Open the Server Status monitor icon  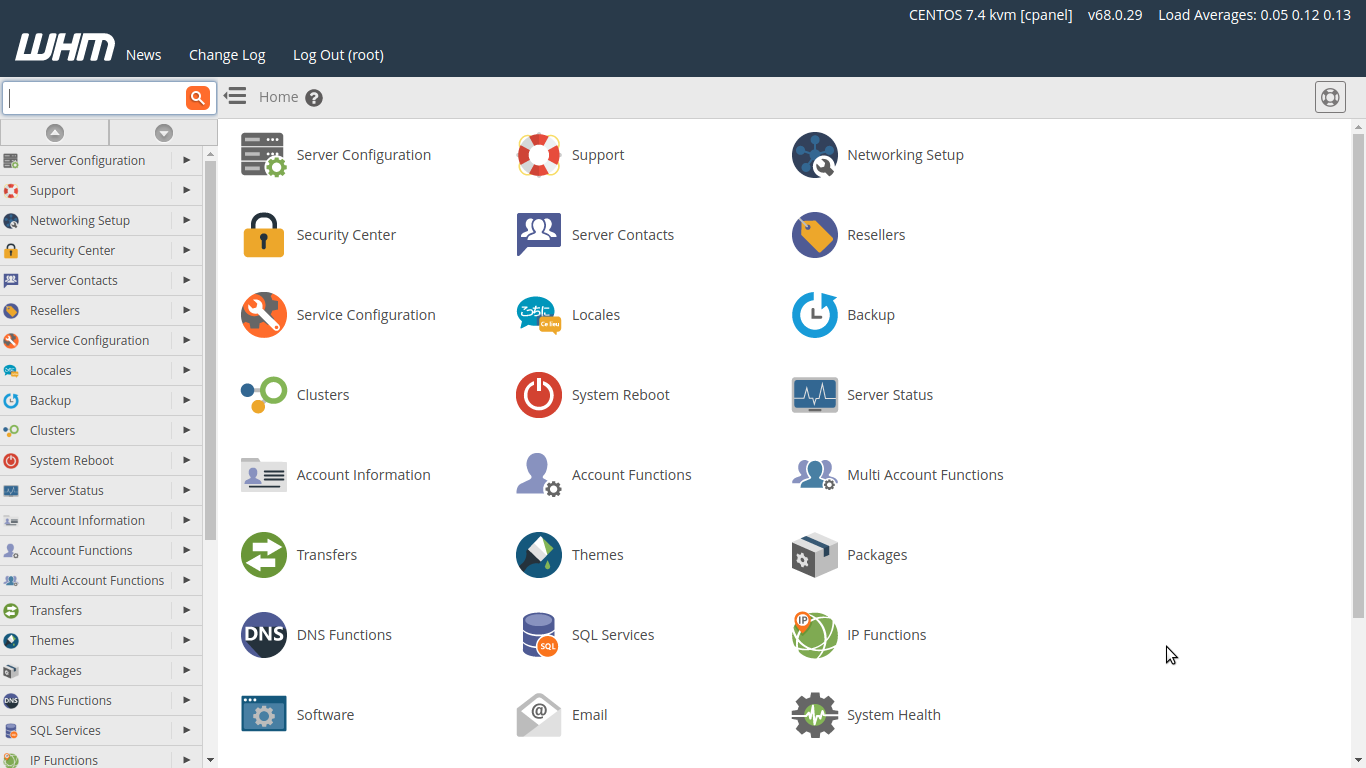point(814,395)
